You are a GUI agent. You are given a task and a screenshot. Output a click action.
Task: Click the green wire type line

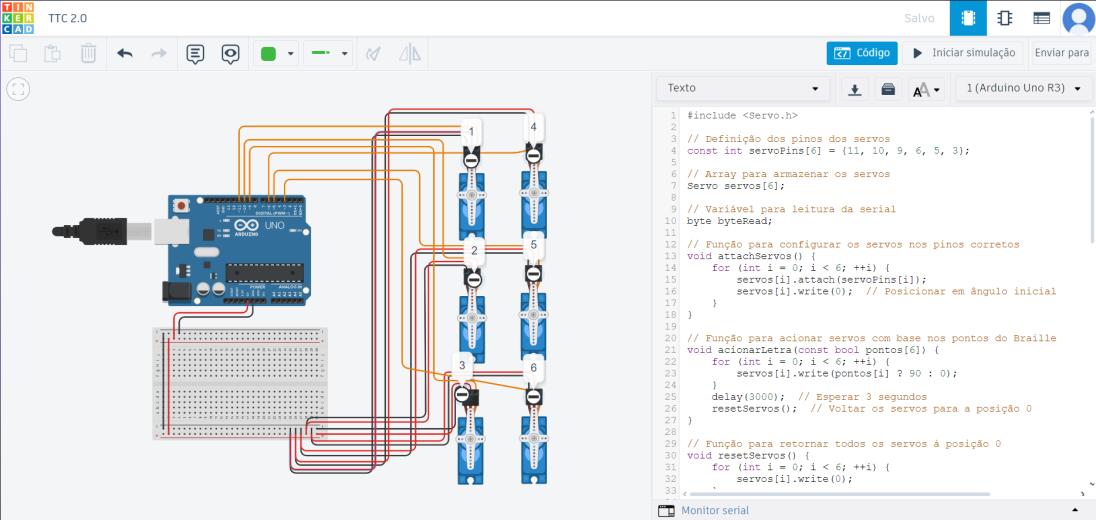pyautogui.click(x=321, y=53)
